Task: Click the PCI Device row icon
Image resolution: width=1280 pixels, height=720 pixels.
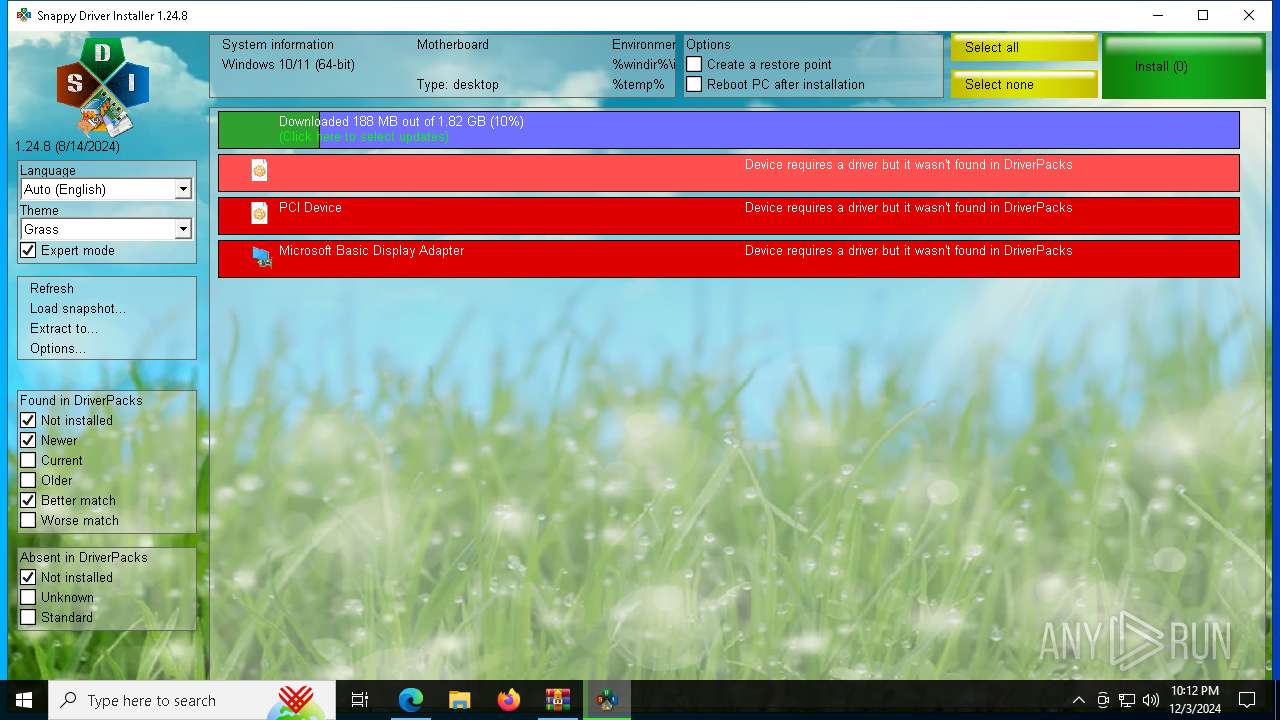Action: point(259,213)
